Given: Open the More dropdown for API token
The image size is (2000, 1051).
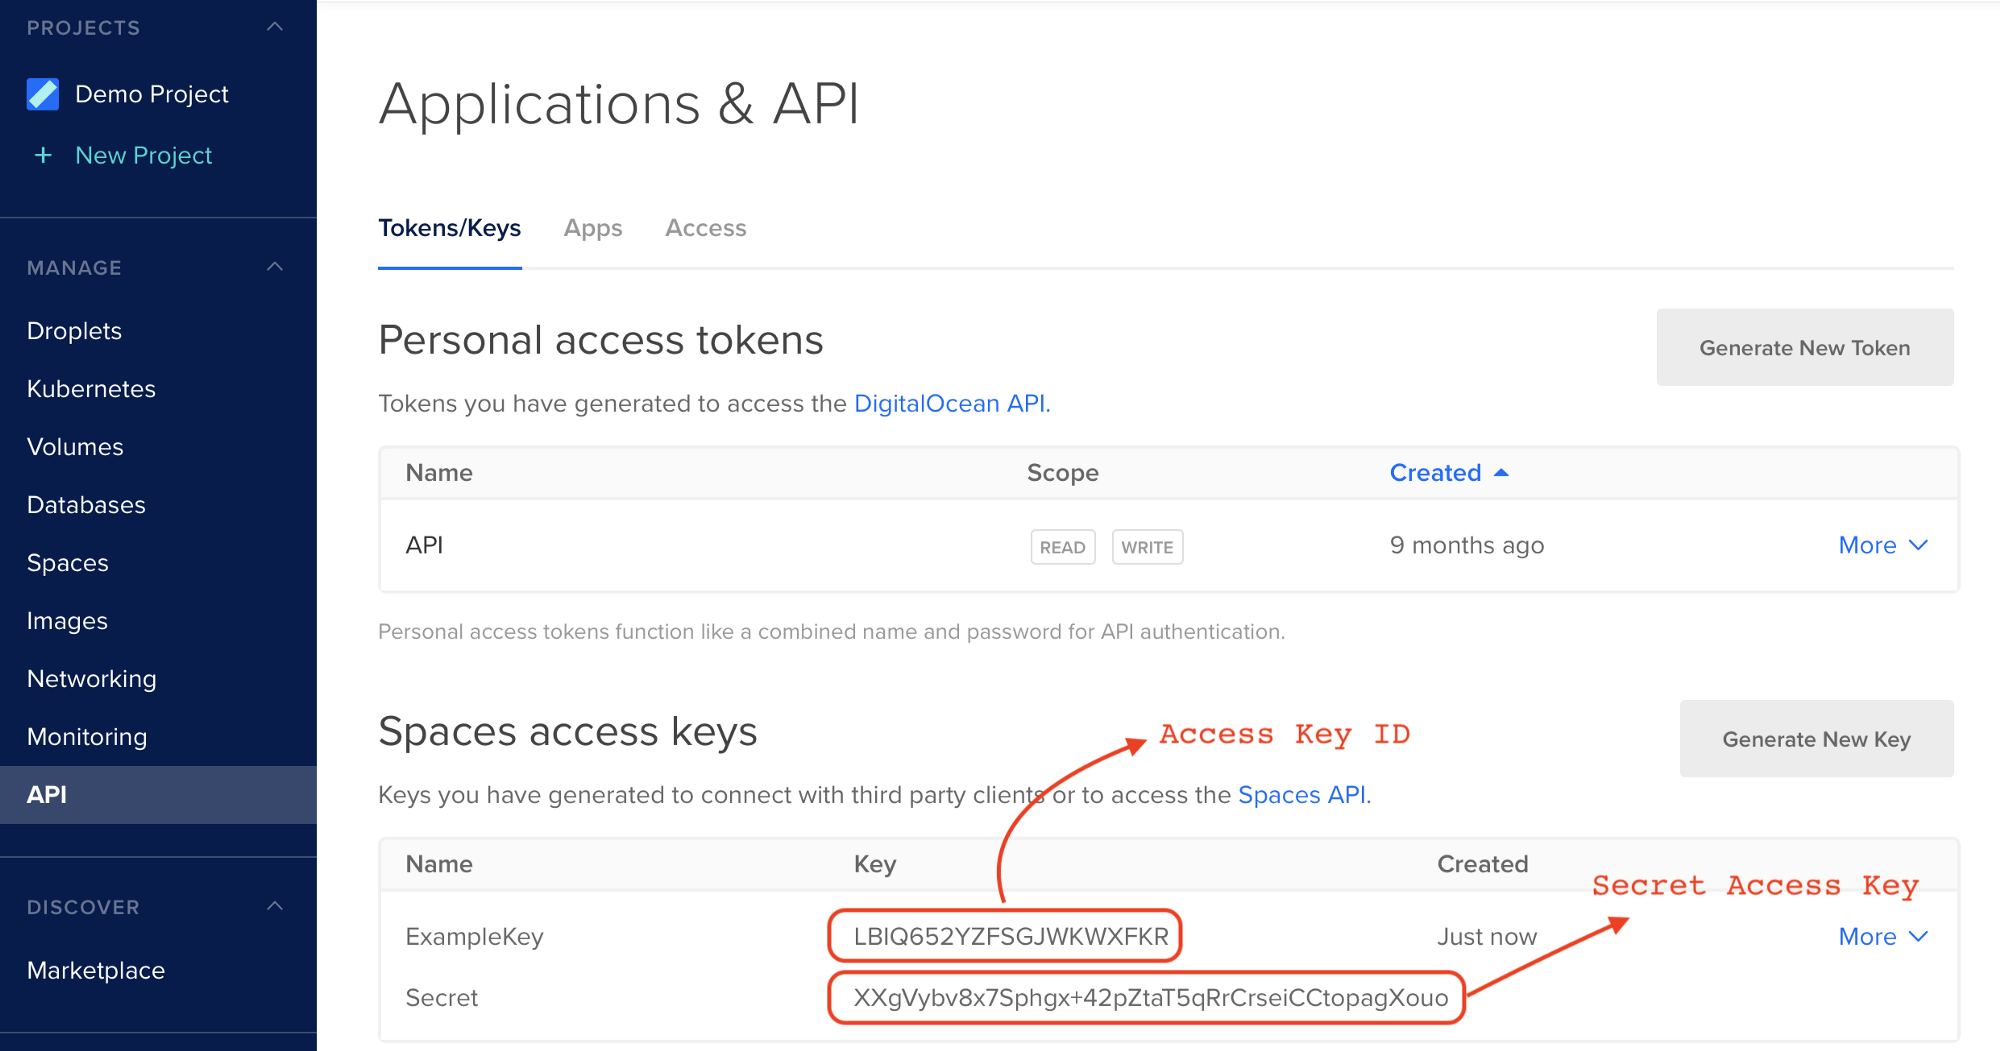Looking at the screenshot, I should pos(1882,545).
